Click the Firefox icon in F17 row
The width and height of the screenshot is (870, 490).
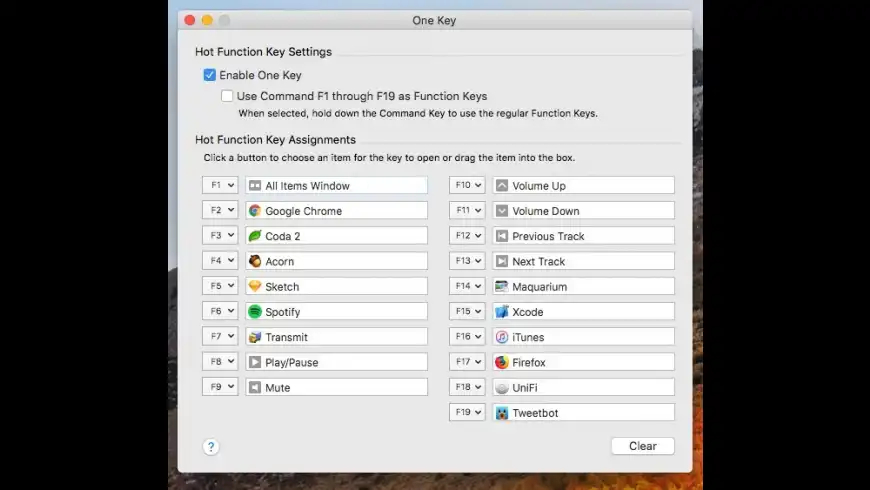(502, 362)
